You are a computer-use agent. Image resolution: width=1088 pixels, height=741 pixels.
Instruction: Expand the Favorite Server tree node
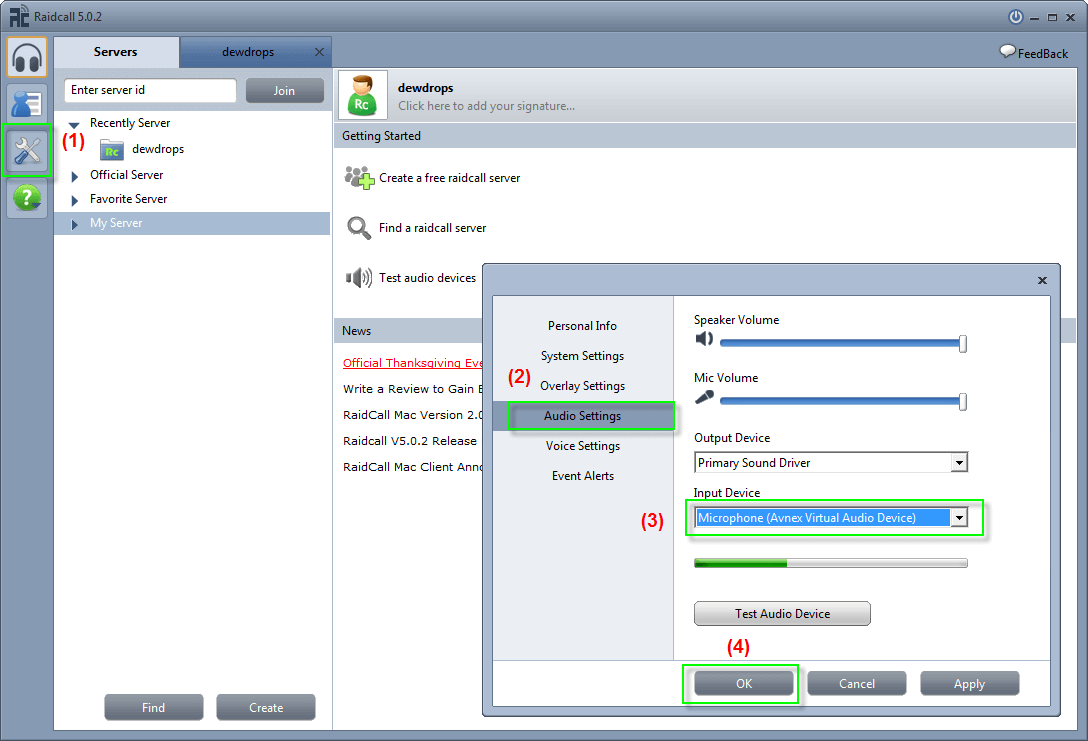(75, 200)
